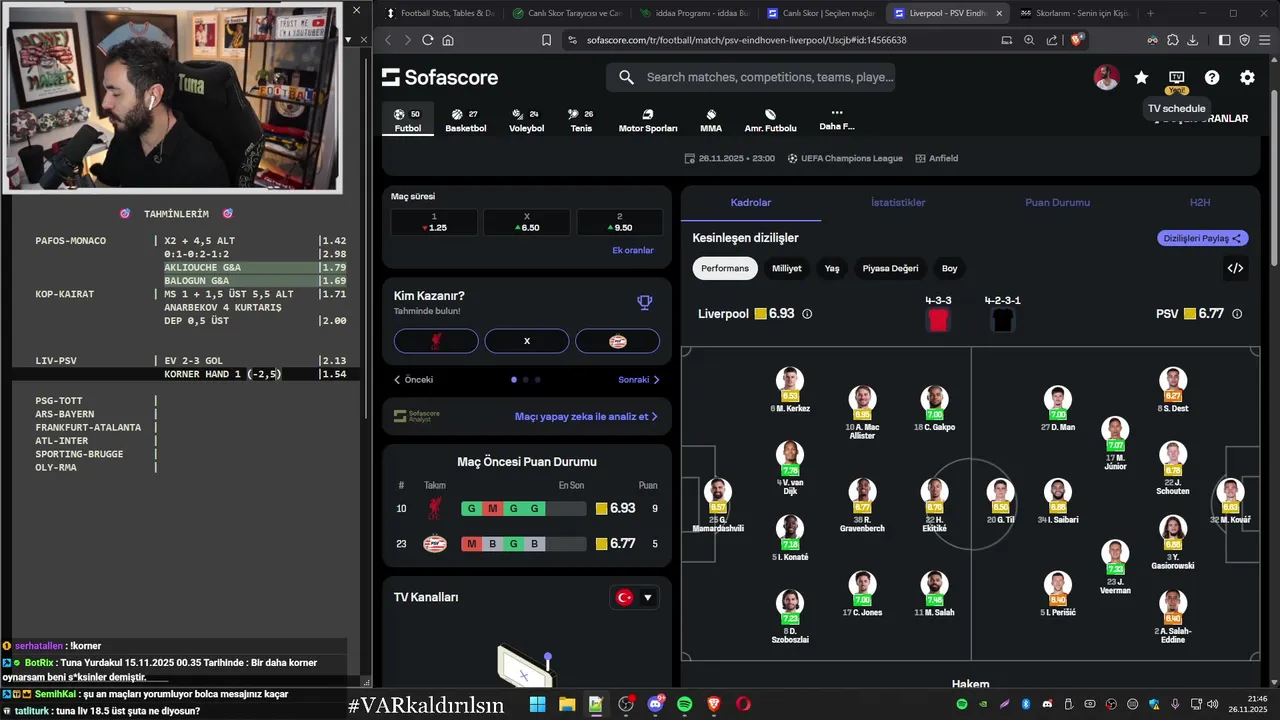
Task: Click the embed code icon for lineups
Action: [1235, 268]
